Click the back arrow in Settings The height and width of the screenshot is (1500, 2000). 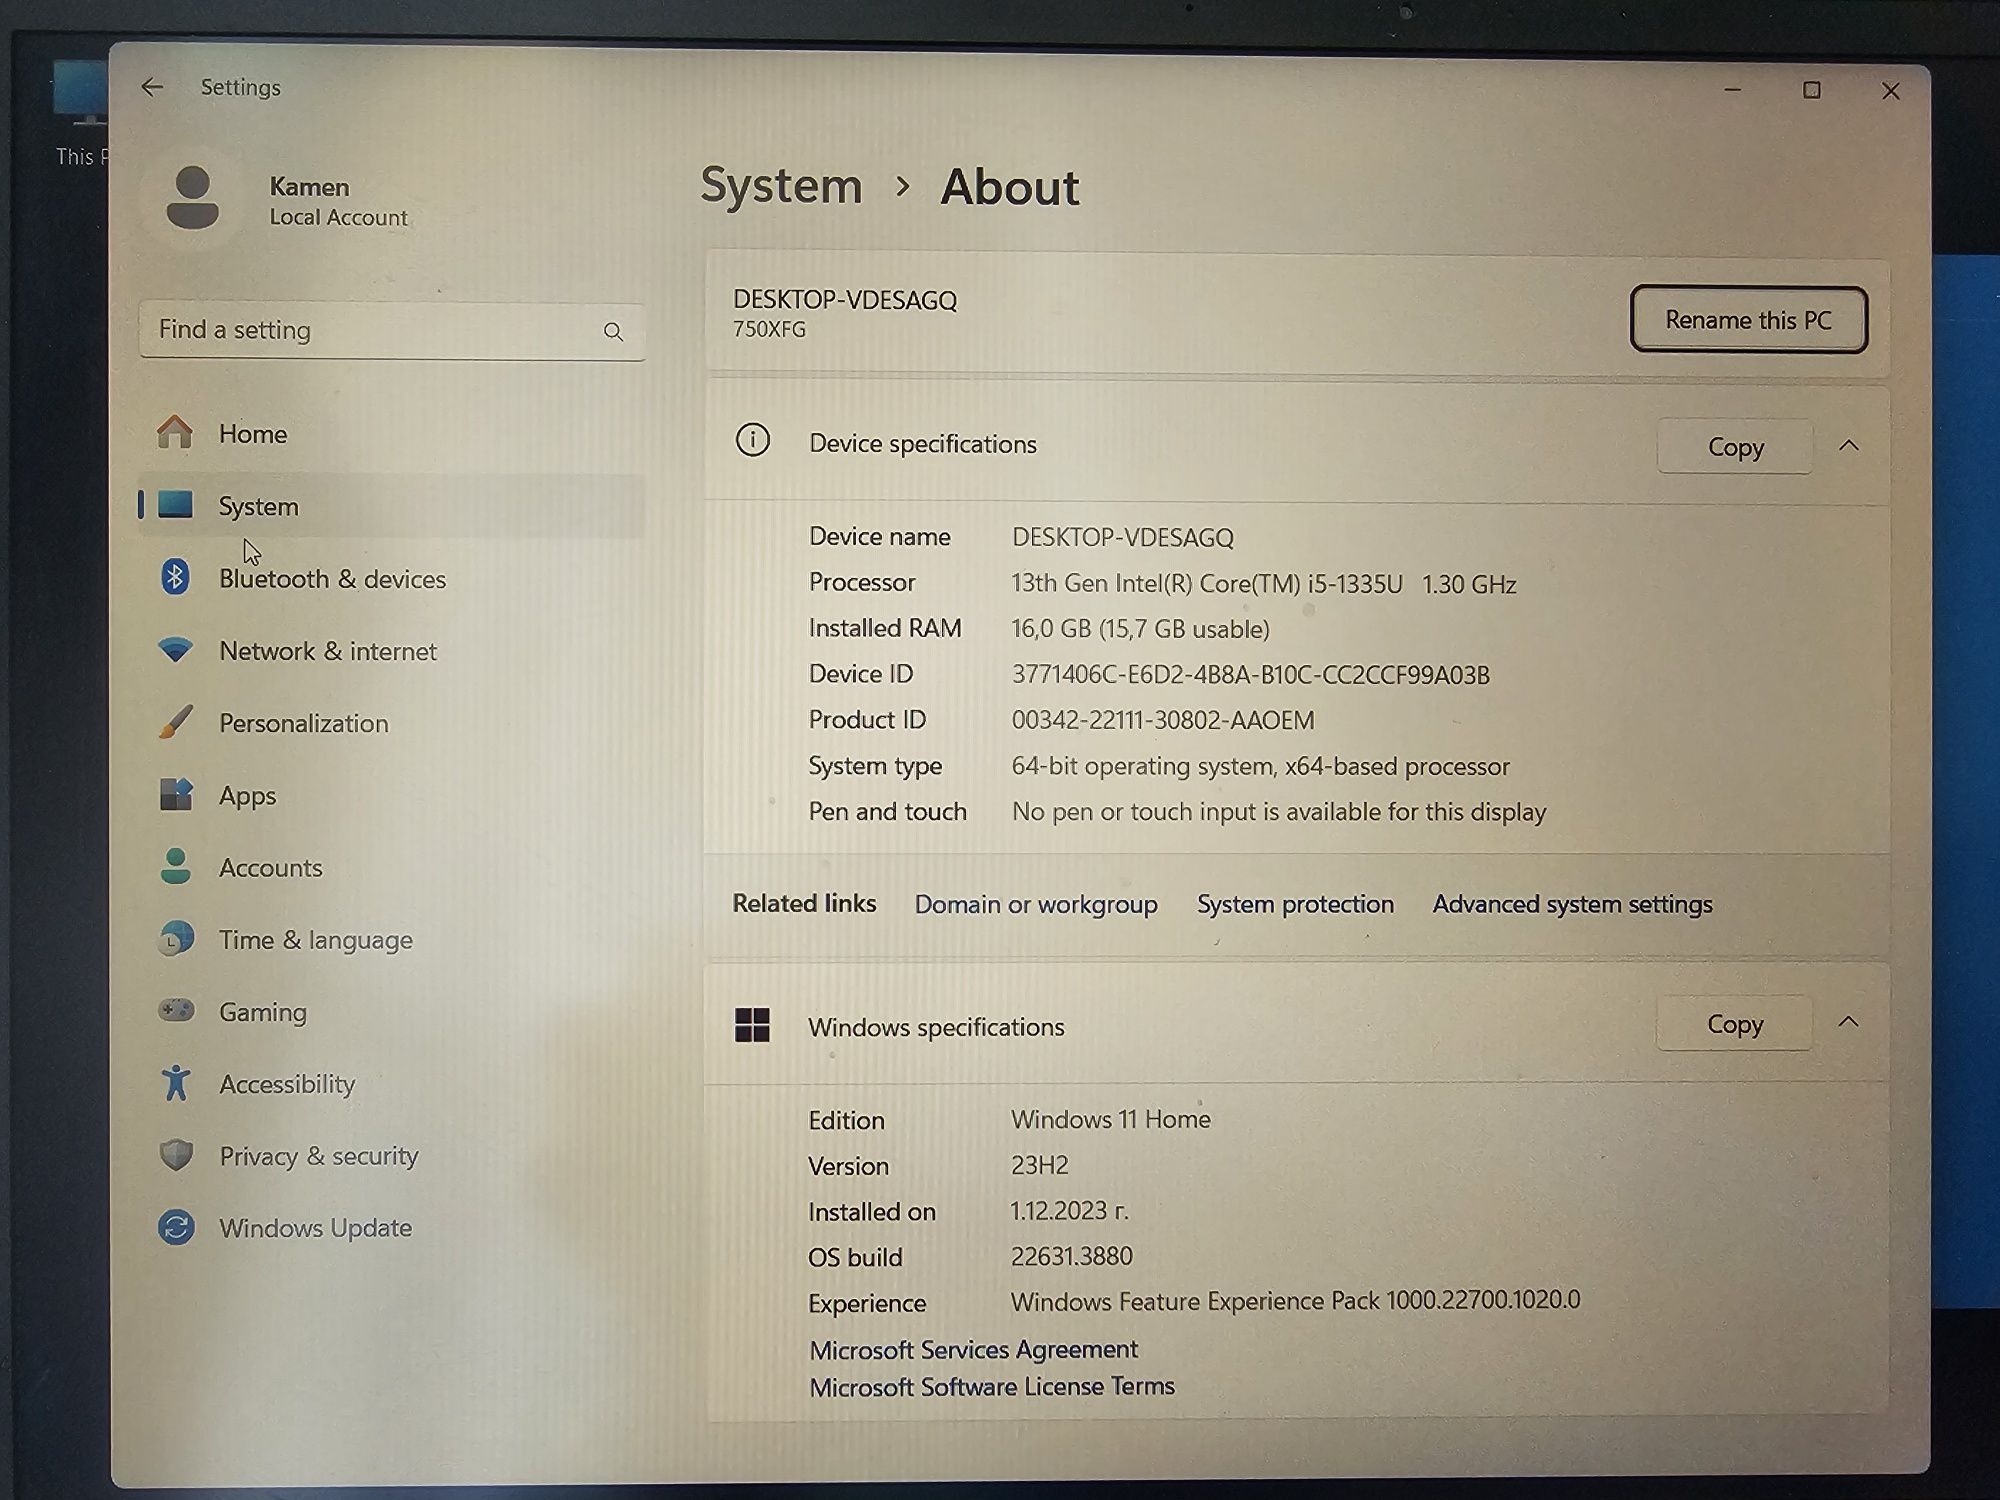pyautogui.click(x=152, y=87)
